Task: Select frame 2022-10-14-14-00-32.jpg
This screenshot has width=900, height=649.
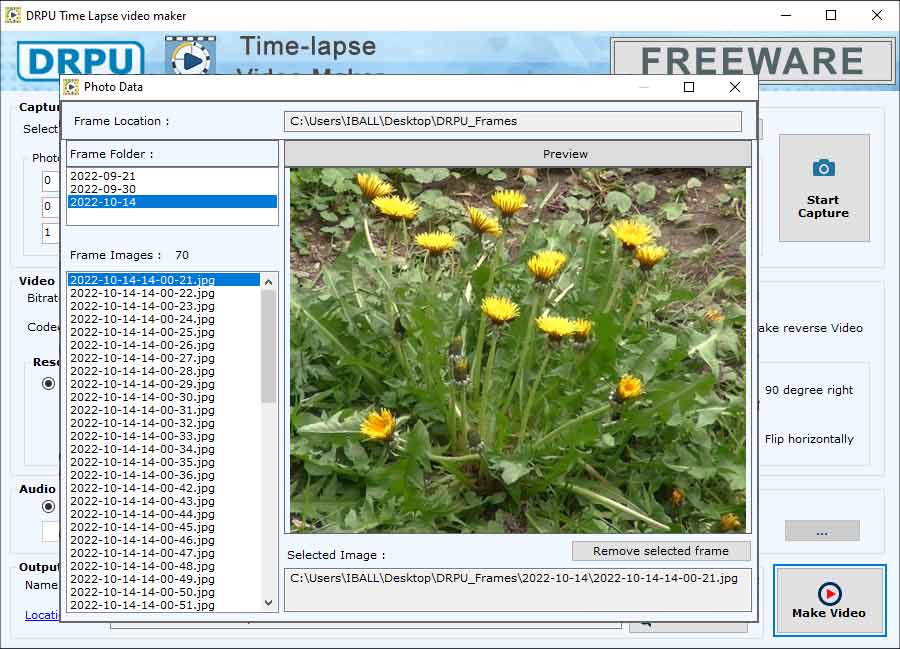Action: point(164,423)
